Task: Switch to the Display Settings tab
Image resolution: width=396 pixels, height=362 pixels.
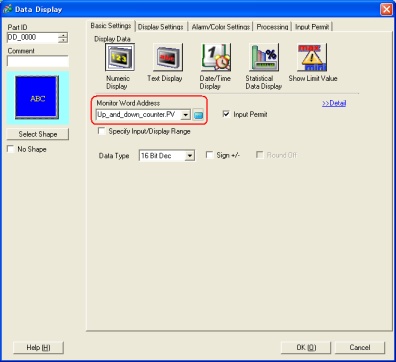Action: (x=161, y=27)
